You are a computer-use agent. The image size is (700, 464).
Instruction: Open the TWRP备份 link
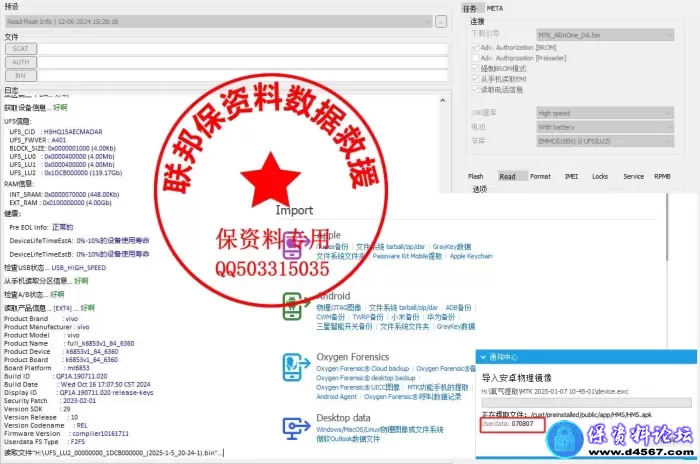(x=368, y=317)
